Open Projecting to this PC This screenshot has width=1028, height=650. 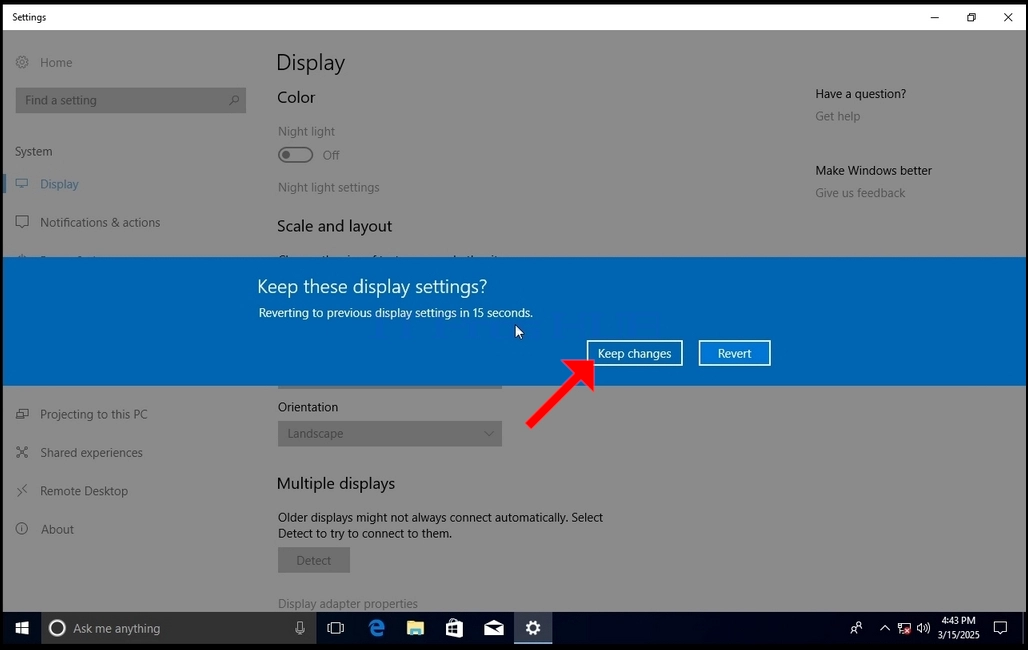point(93,415)
